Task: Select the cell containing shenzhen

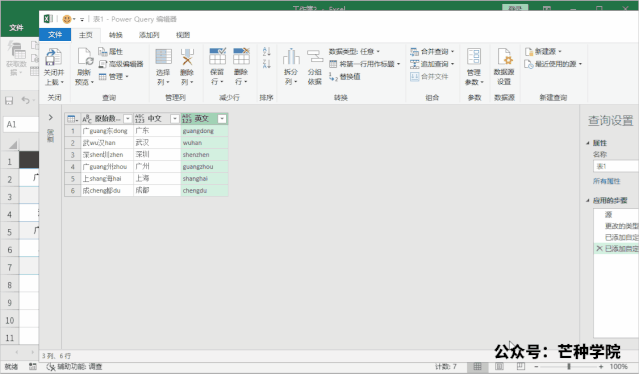Action: (x=204, y=154)
